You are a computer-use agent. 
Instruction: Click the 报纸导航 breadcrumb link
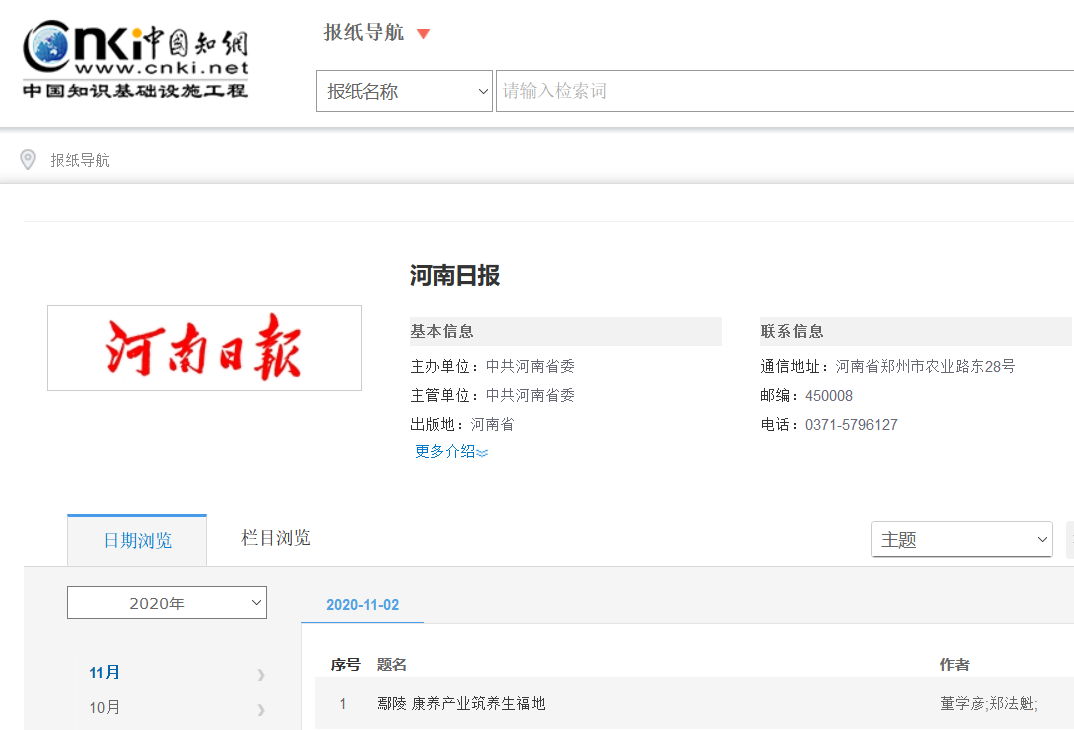(80, 160)
